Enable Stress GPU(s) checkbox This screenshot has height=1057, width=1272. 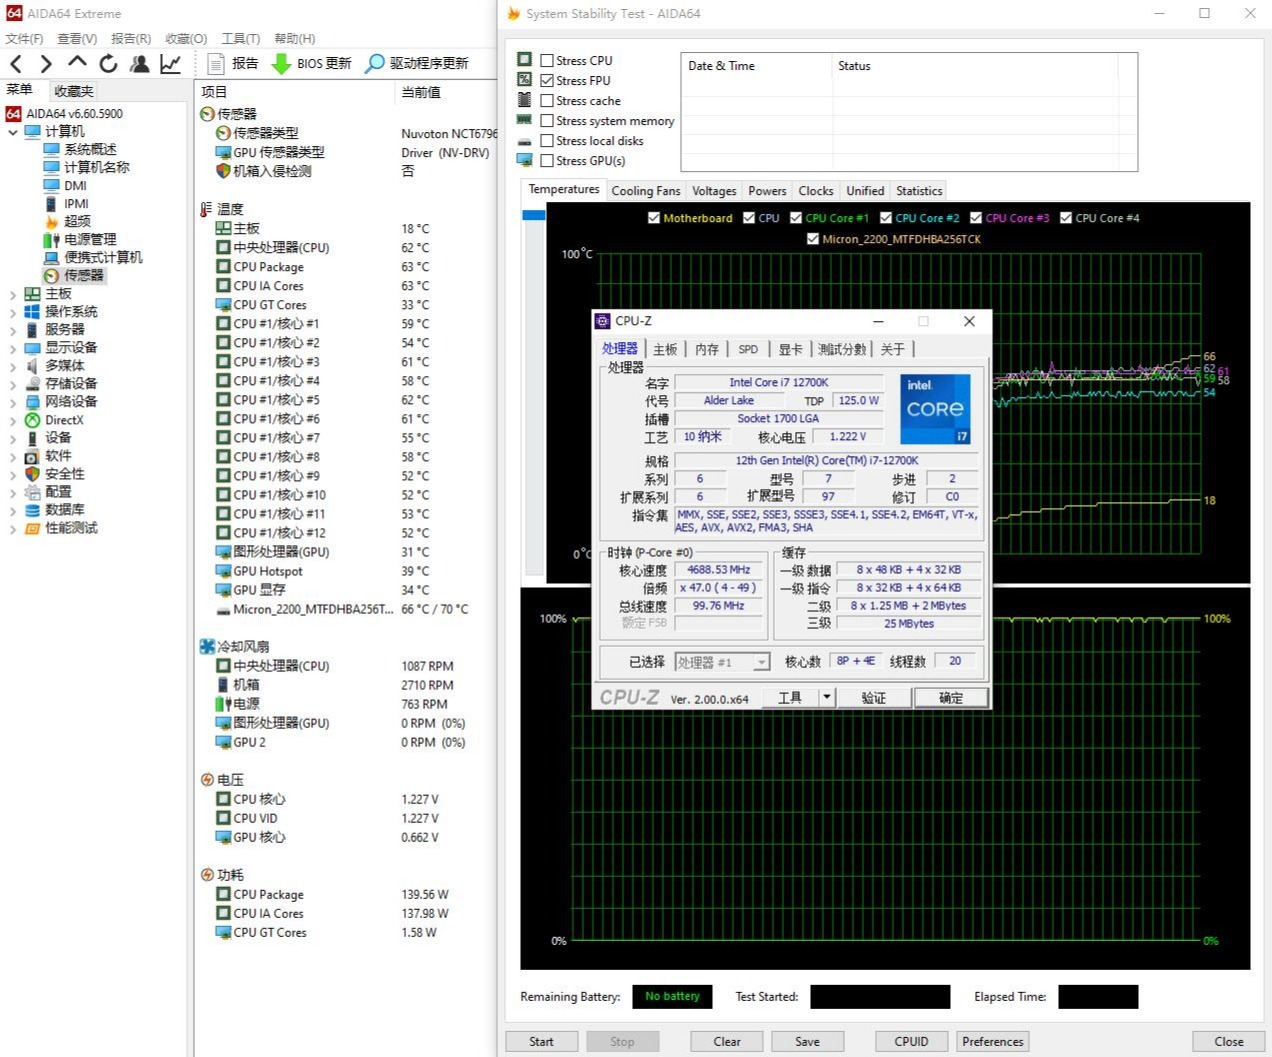tap(547, 160)
